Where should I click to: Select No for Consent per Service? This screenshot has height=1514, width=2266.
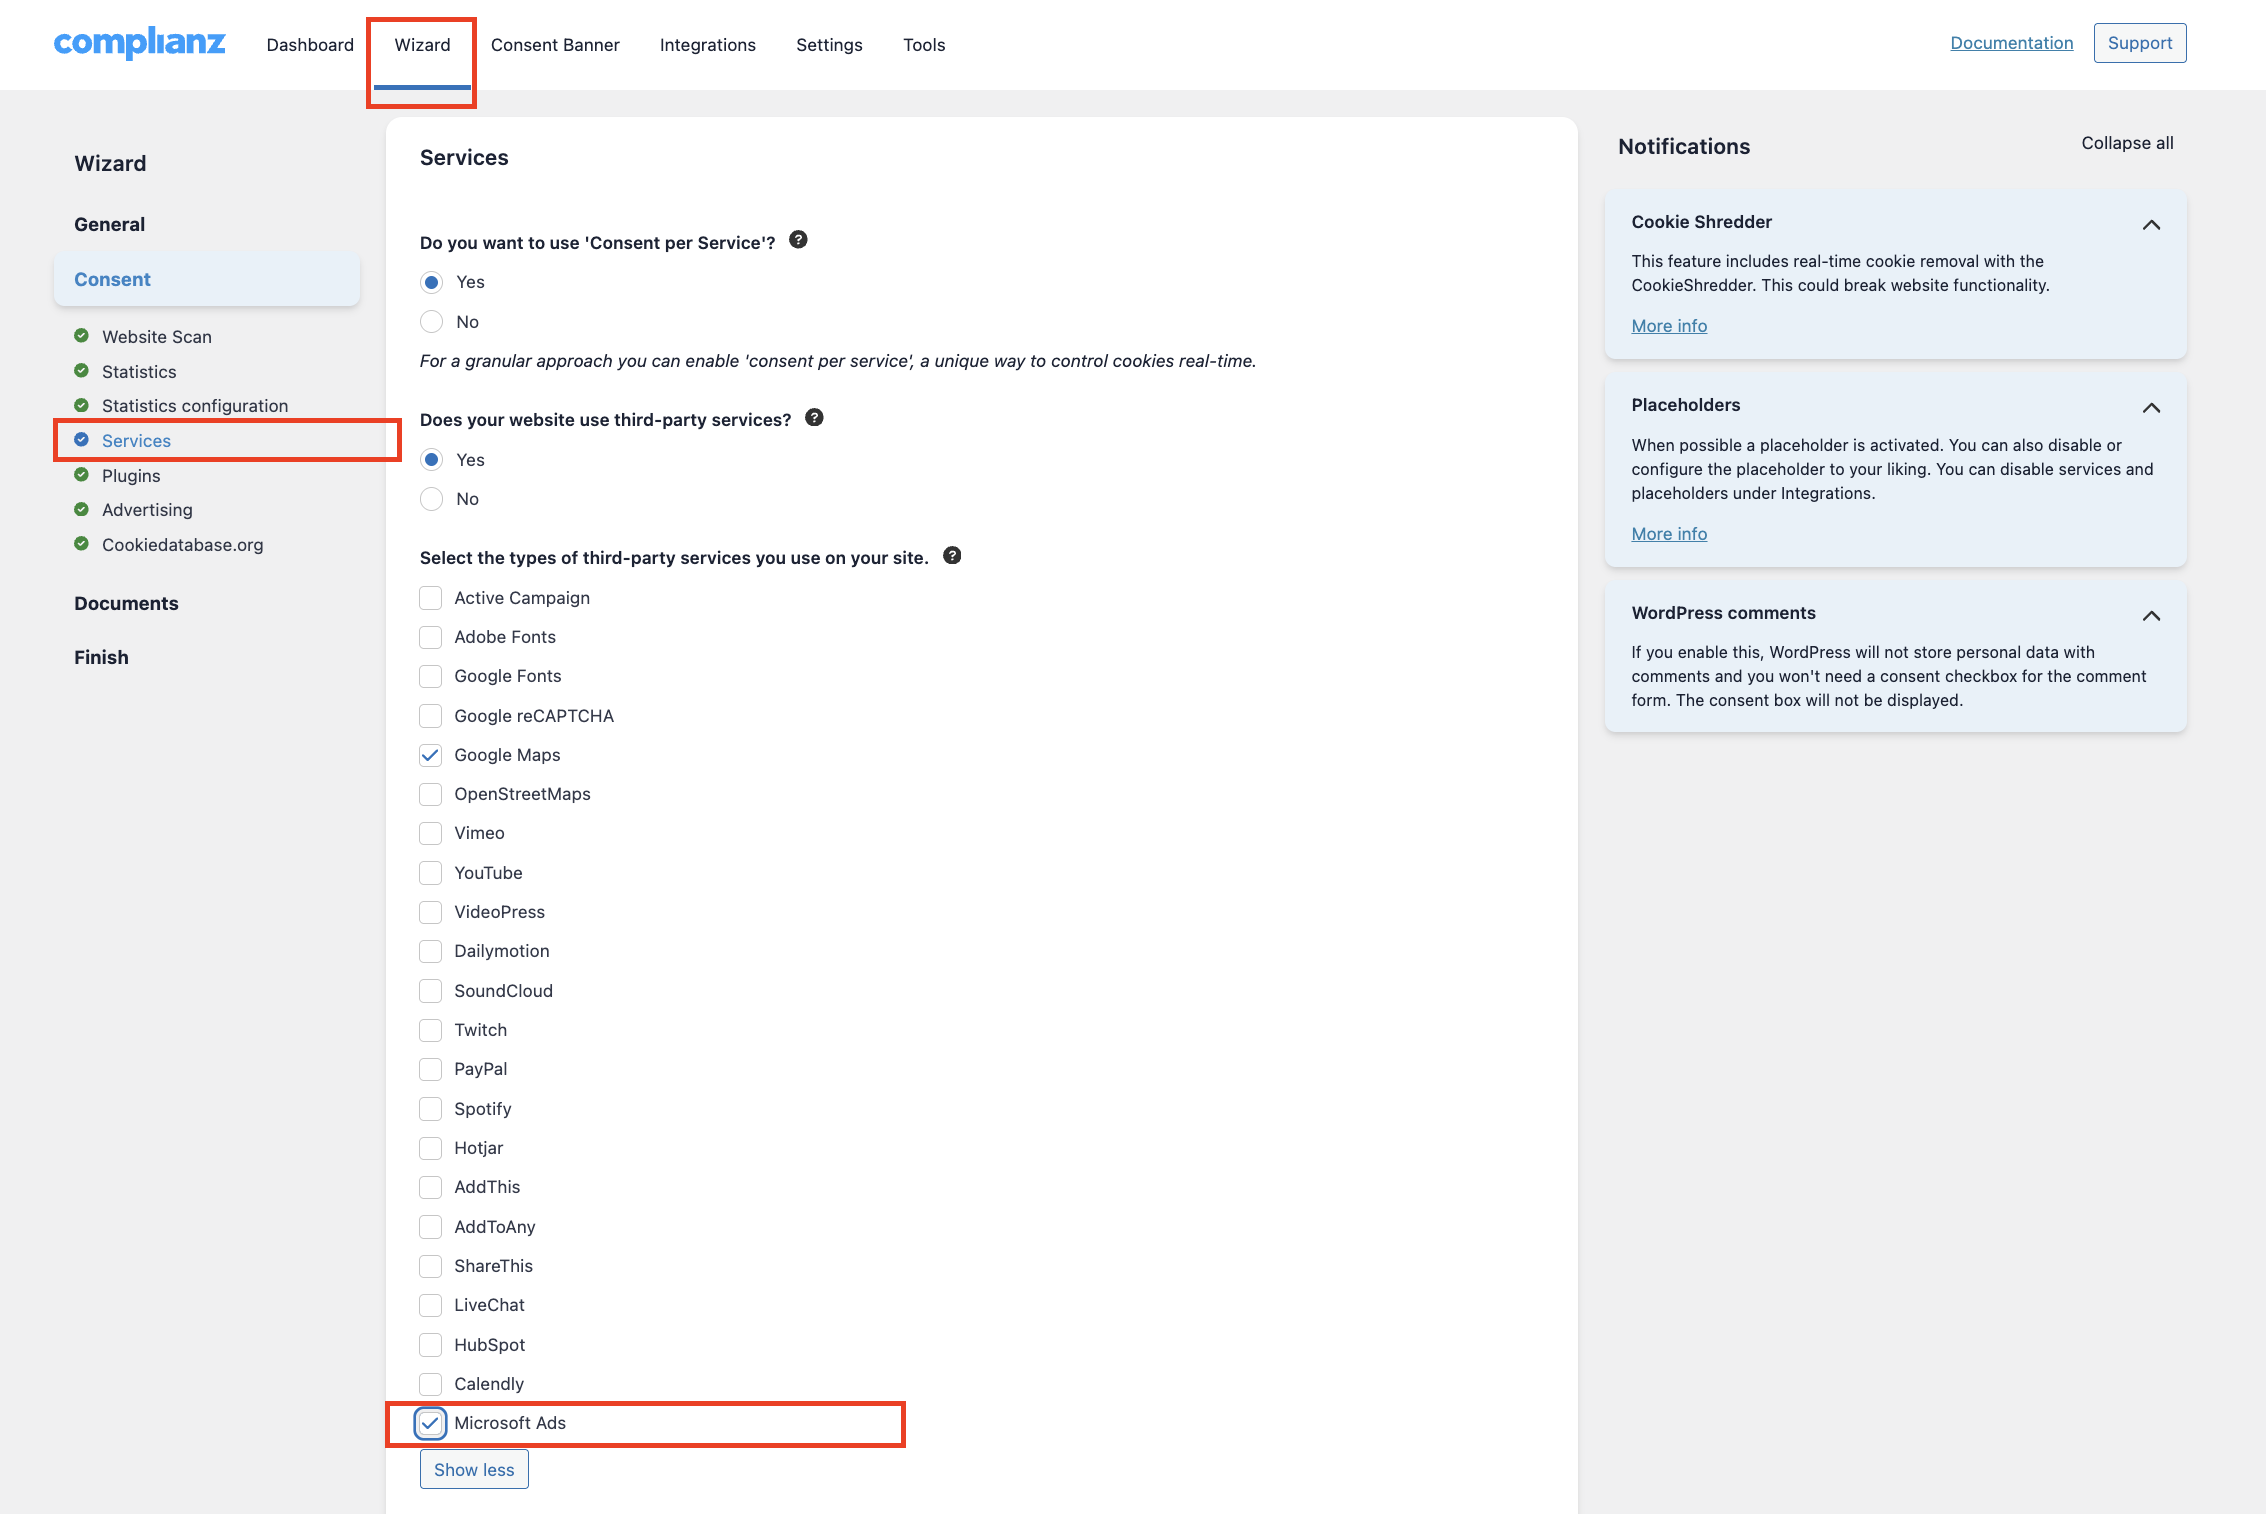point(431,321)
